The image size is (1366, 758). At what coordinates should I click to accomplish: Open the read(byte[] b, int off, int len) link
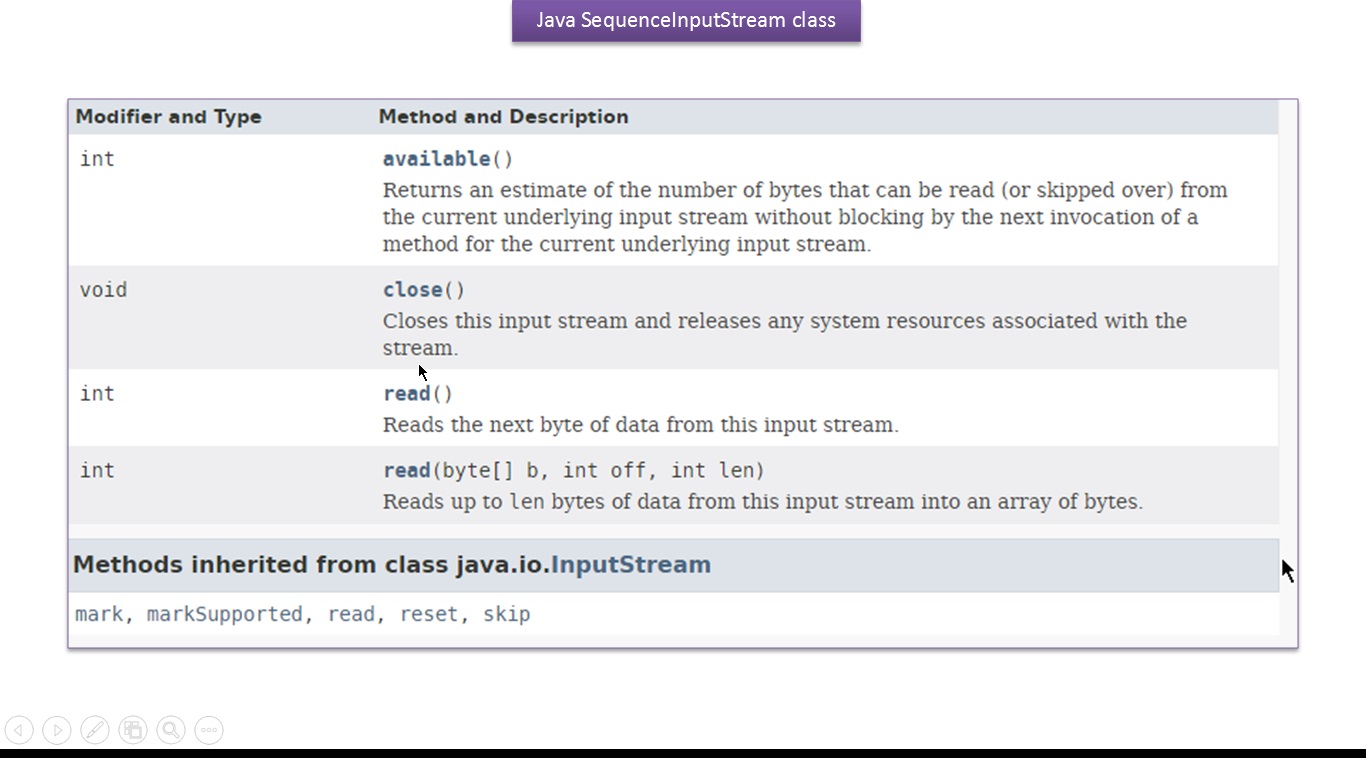(406, 471)
